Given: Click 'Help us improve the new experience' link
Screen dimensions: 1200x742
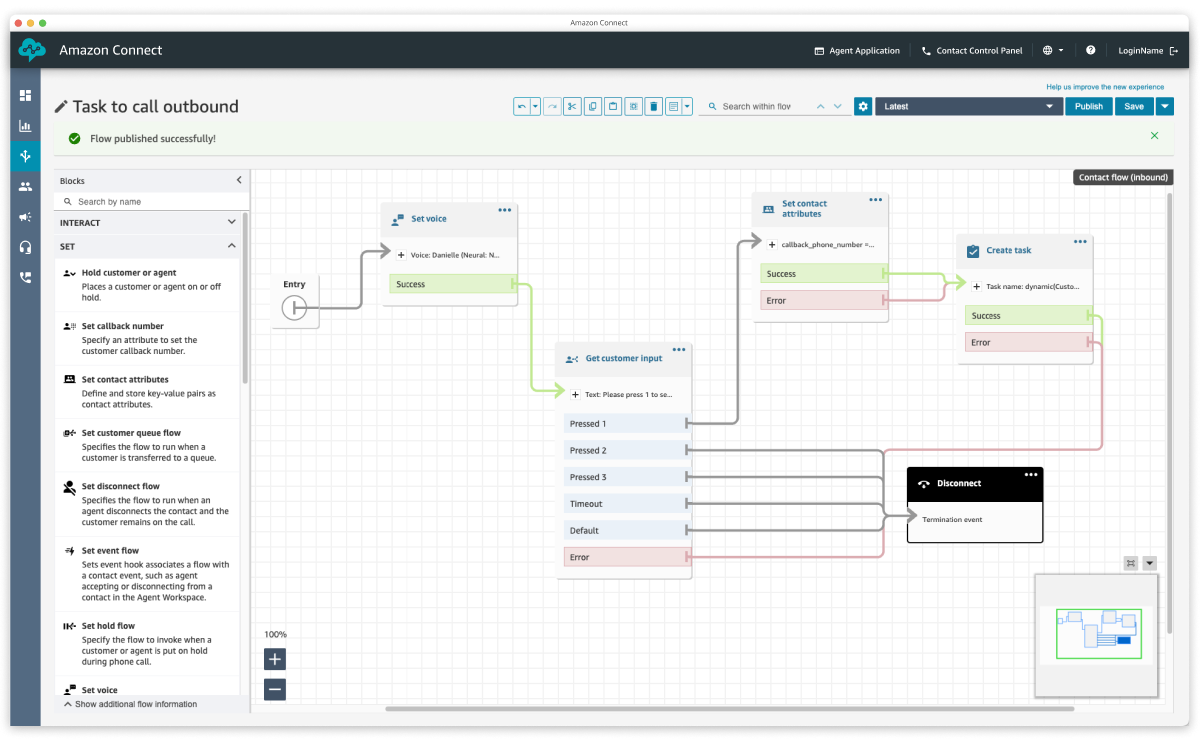Looking at the screenshot, I should point(1104,87).
